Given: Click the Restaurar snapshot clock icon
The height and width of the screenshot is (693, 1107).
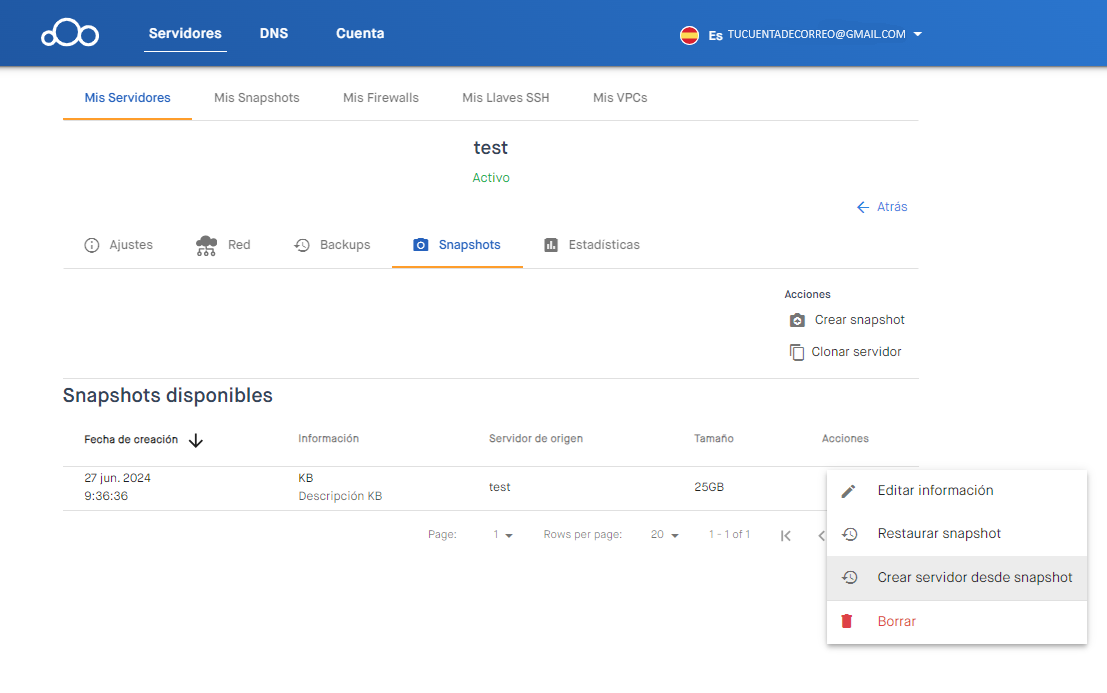Looking at the screenshot, I should (x=849, y=533).
